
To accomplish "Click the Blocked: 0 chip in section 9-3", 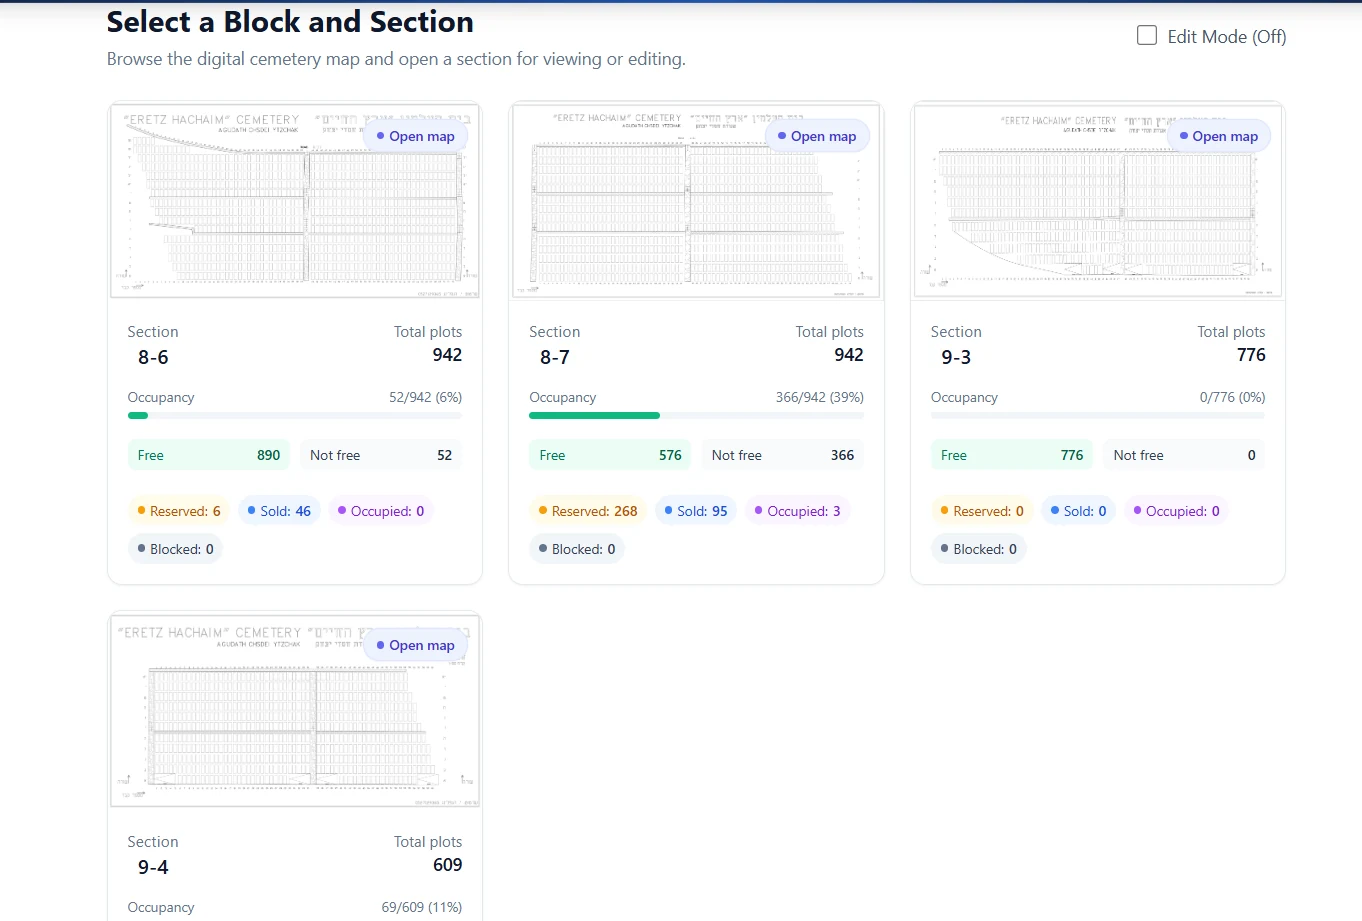I will point(979,549).
